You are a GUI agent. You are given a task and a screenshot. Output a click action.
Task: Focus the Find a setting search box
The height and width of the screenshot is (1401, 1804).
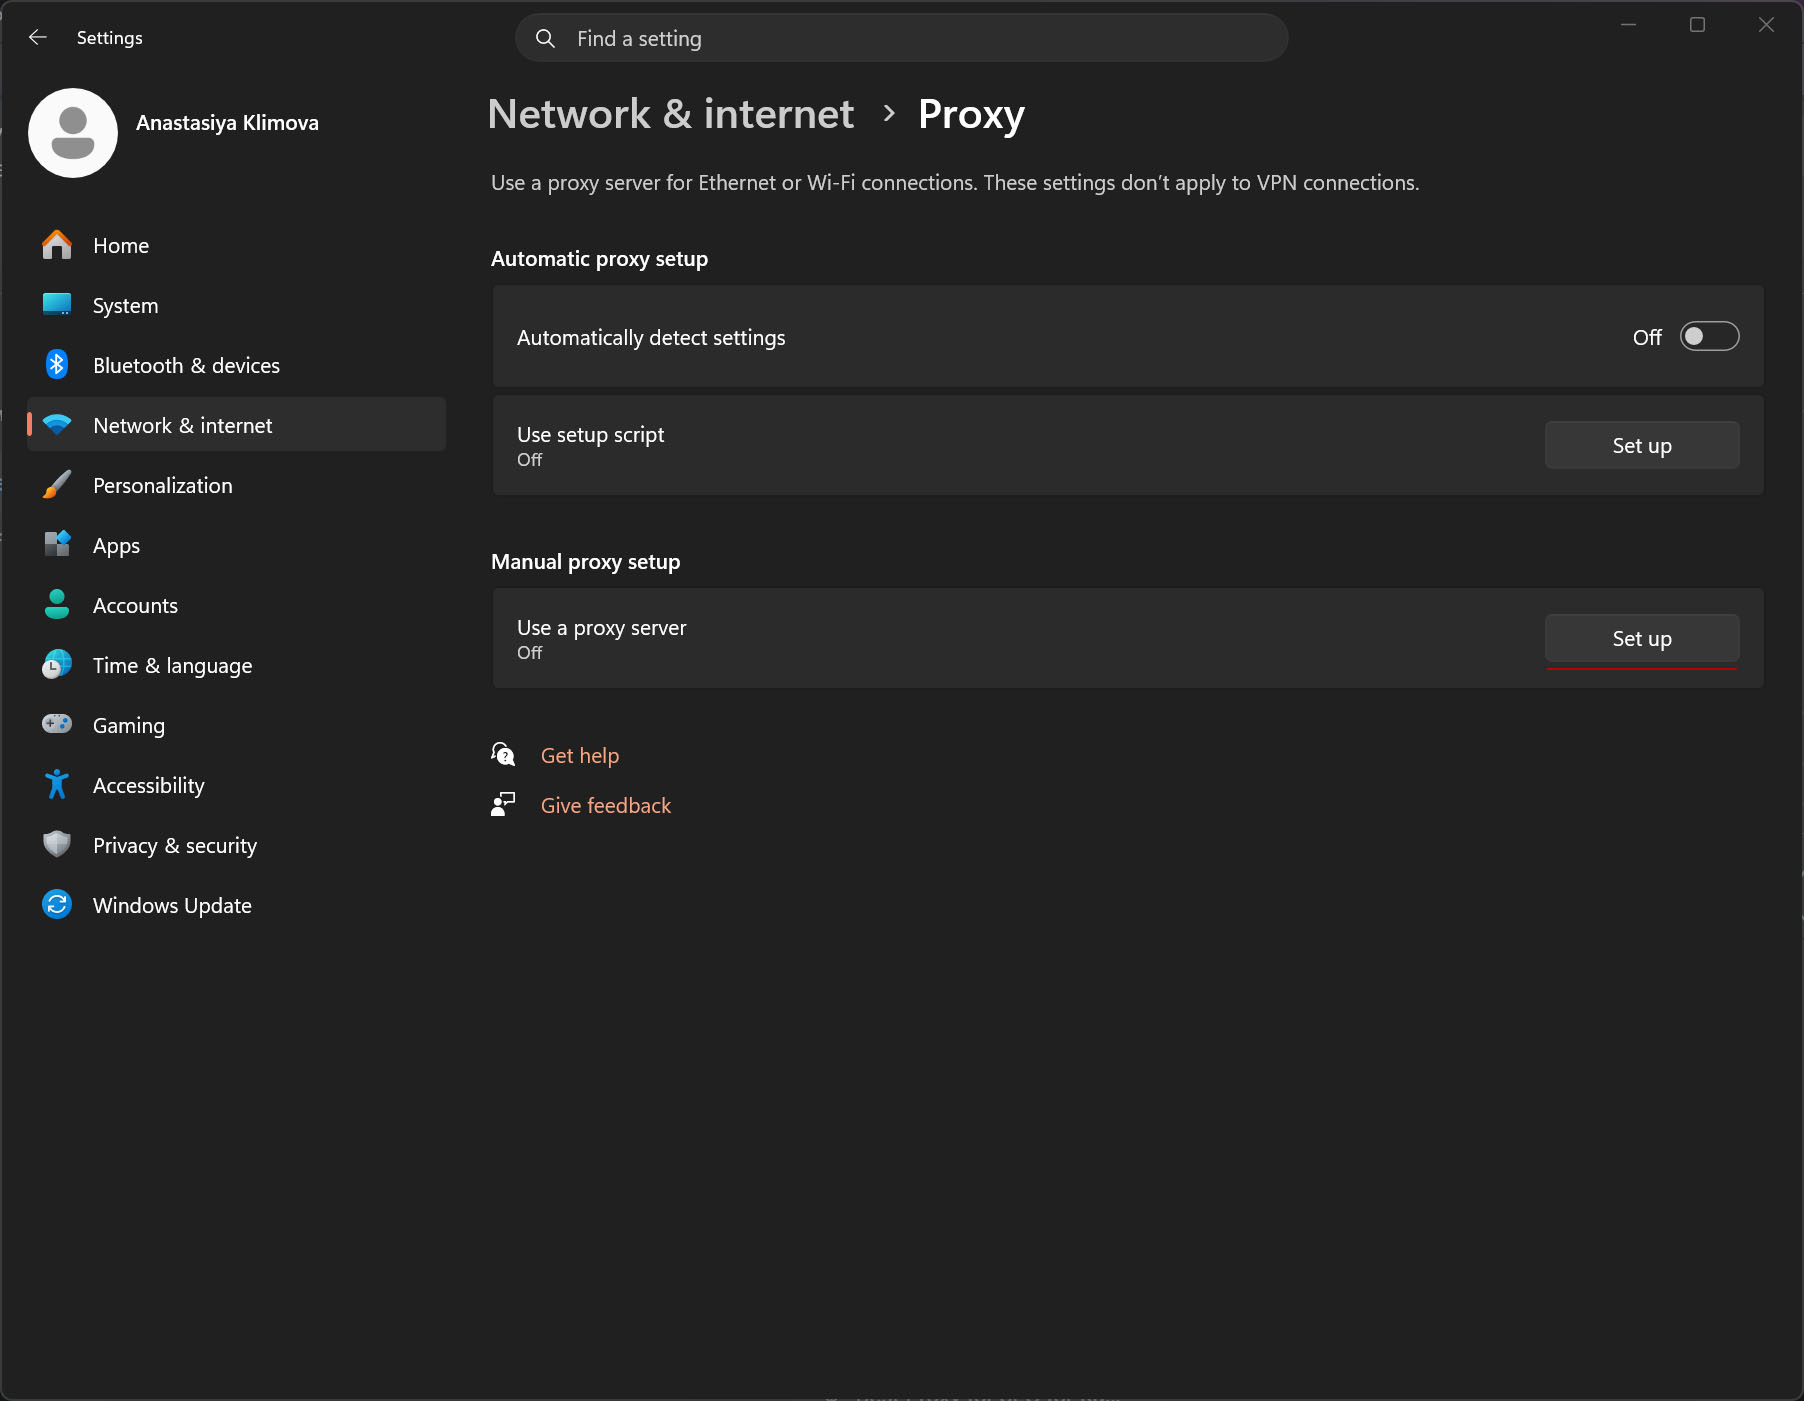pyautogui.click(x=902, y=38)
